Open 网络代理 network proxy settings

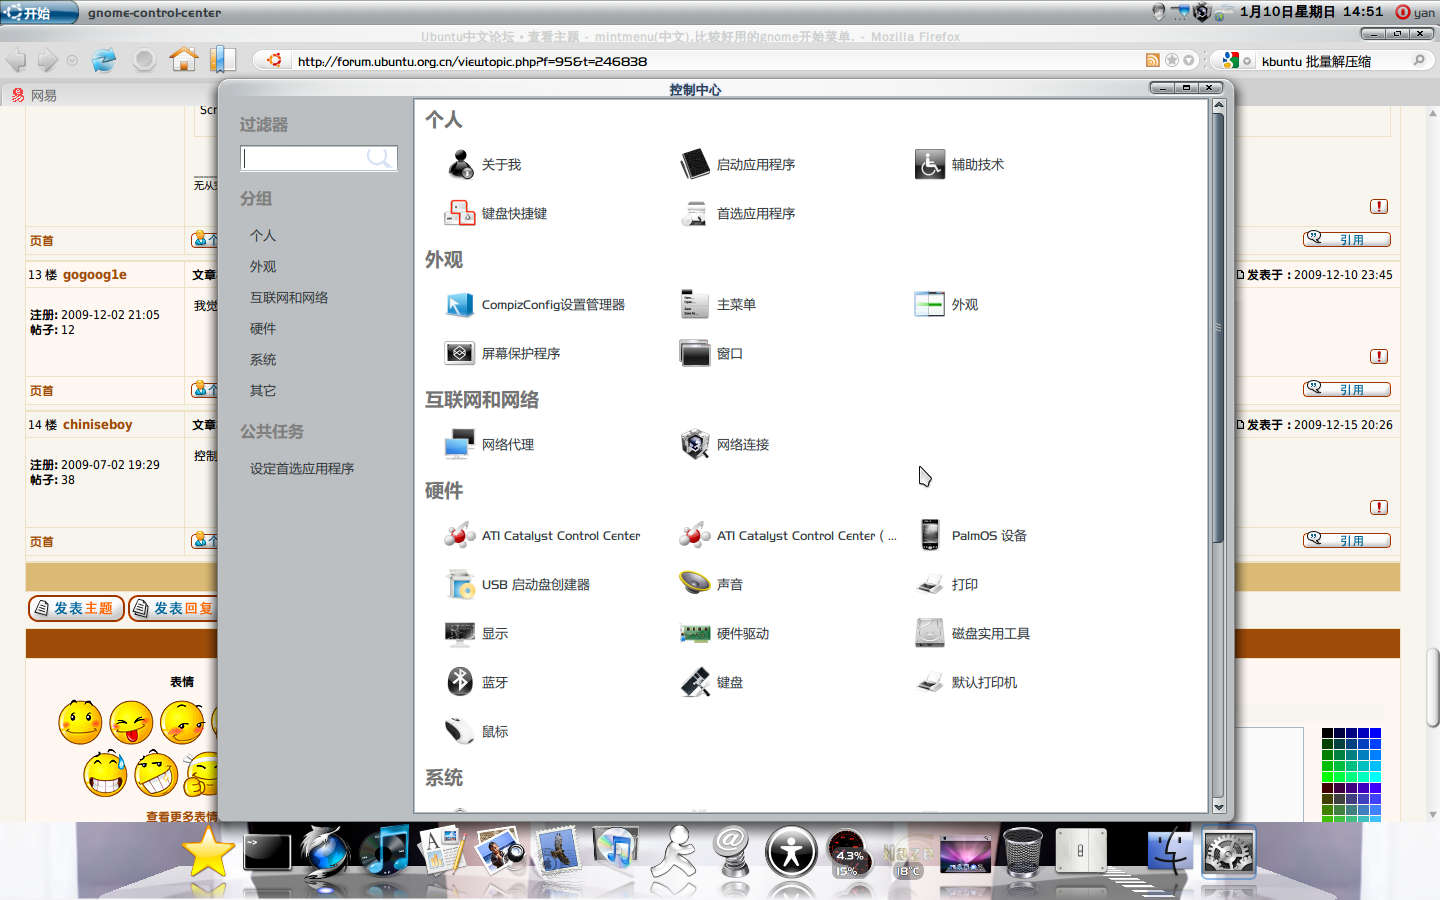pos(489,444)
